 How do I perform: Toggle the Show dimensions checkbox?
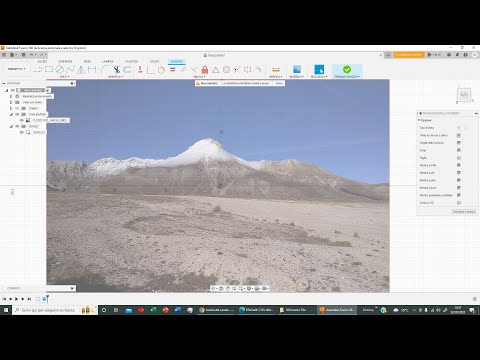click(x=459, y=180)
